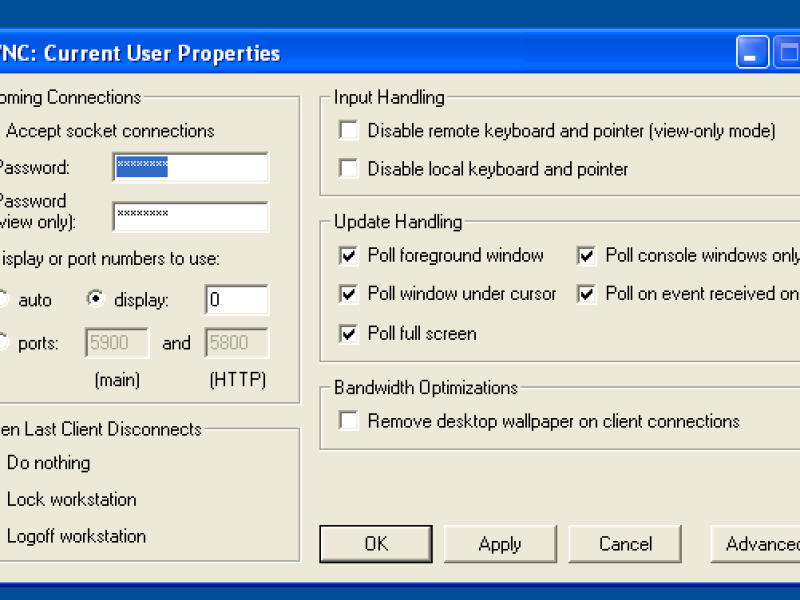Focus the view-only Password field
800x600 pixels.
[x=191, y=217]
